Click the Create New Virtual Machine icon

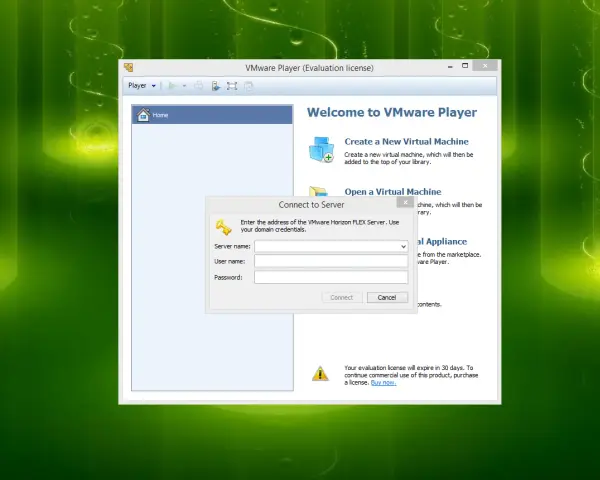click(x=321, y=150)
